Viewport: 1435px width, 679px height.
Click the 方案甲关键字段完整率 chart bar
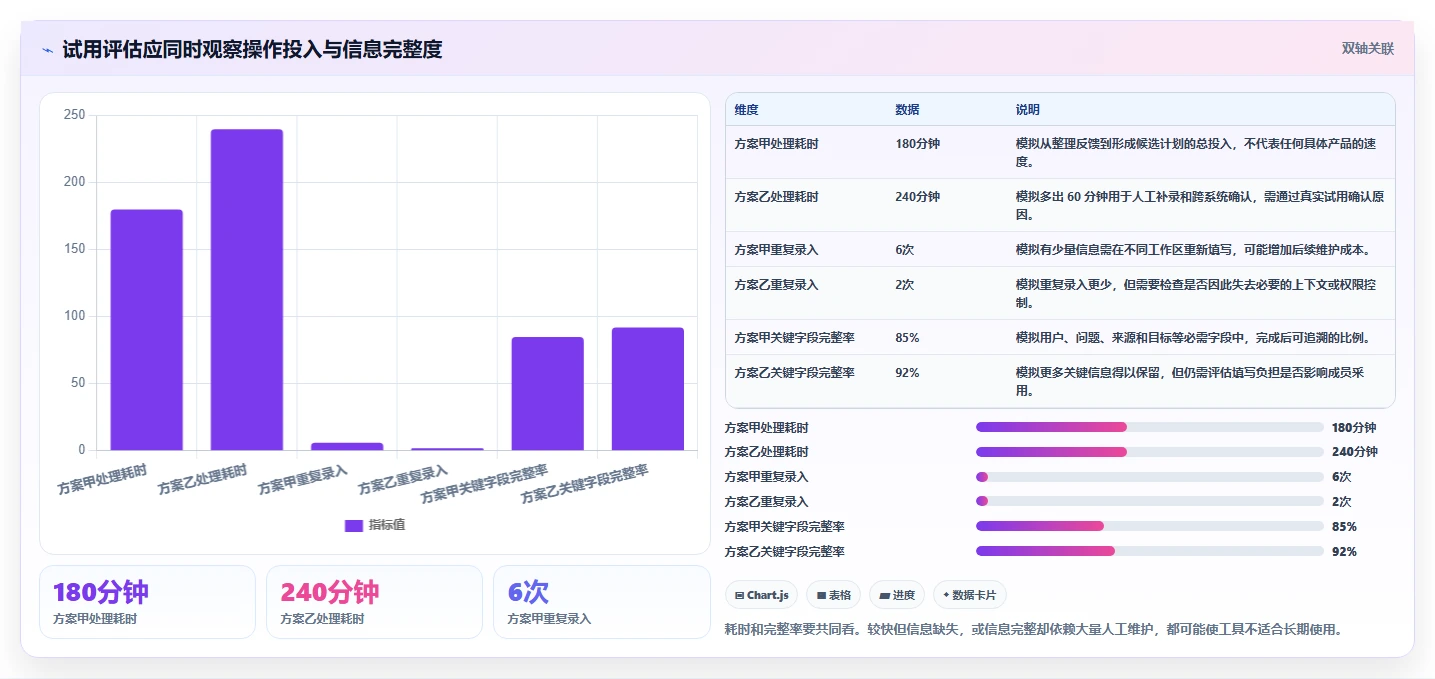(547, 393)
